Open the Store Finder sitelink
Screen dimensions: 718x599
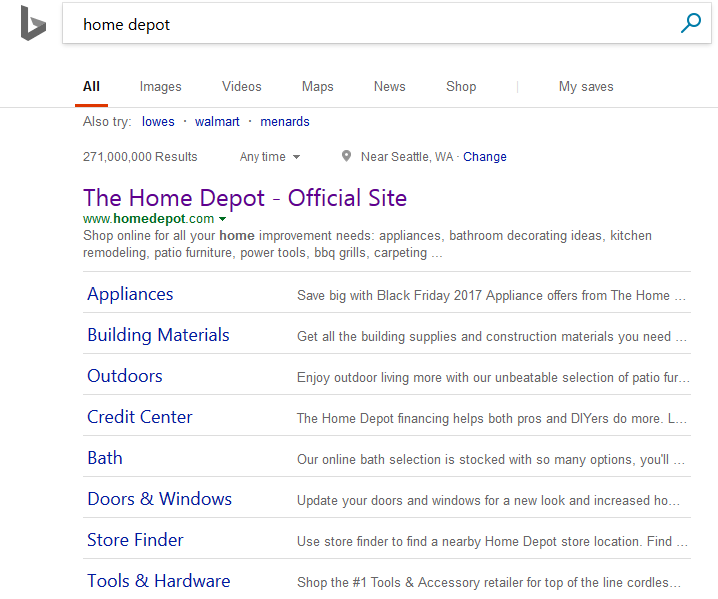click(x=135, y=540)
